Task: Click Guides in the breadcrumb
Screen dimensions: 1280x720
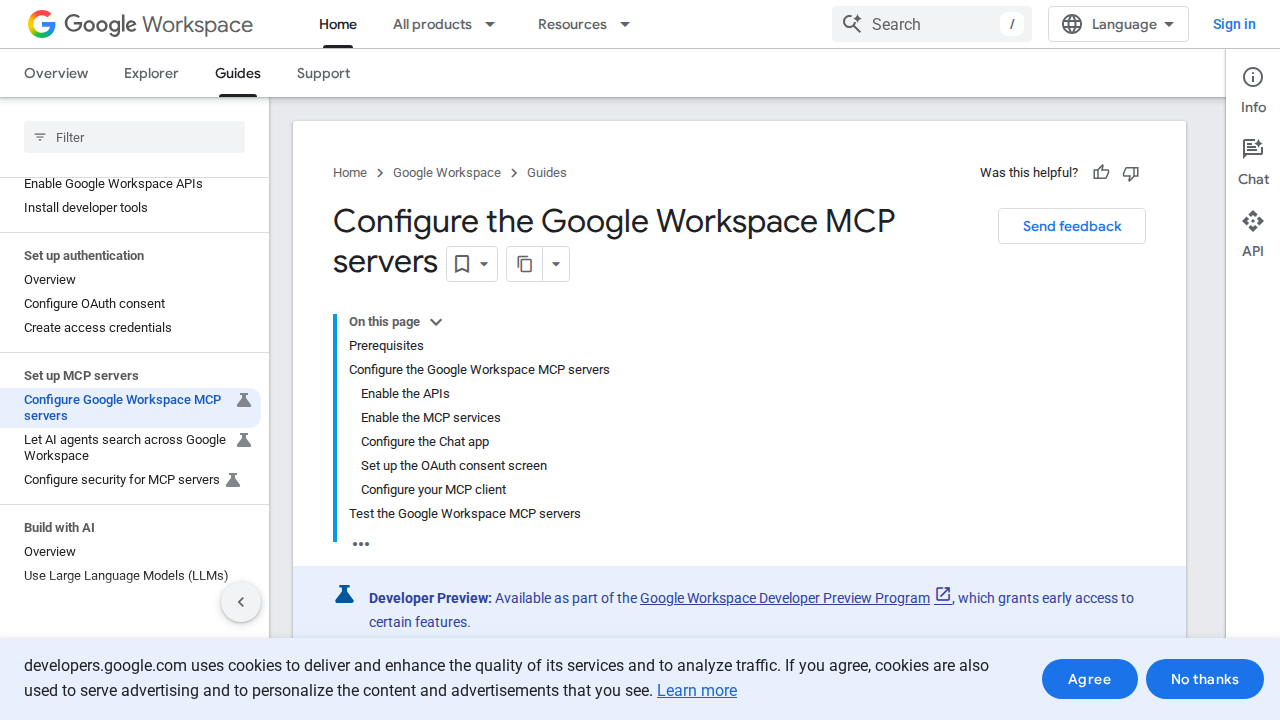Action: coord(547,173)
